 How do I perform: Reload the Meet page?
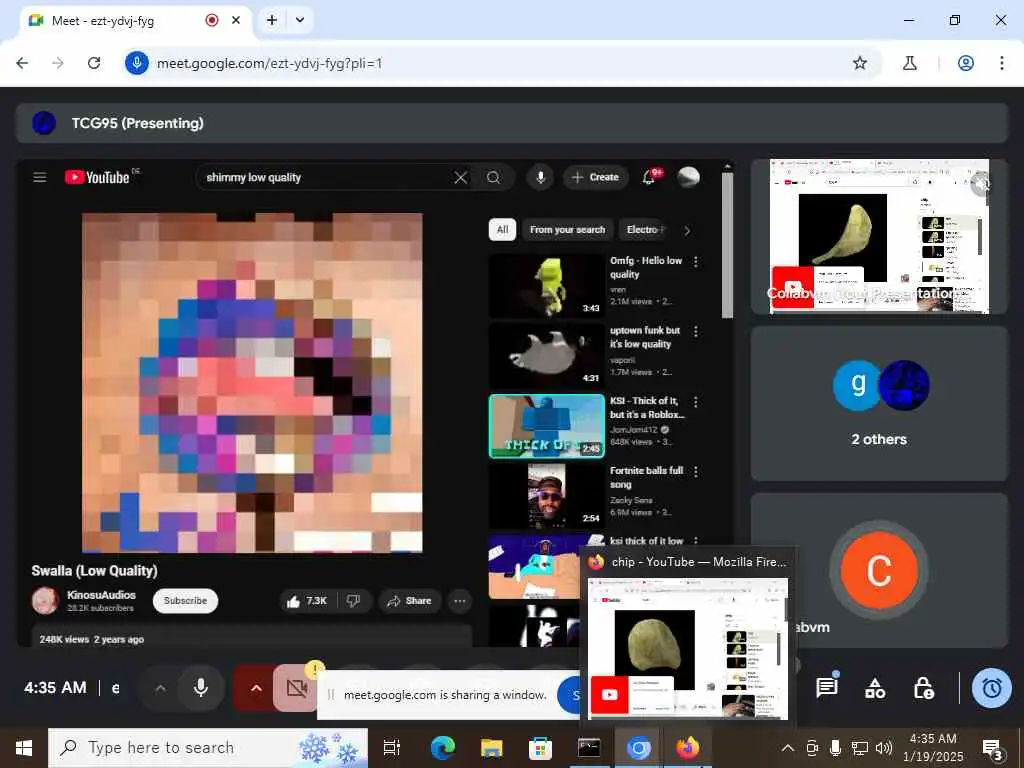(94, 63)
